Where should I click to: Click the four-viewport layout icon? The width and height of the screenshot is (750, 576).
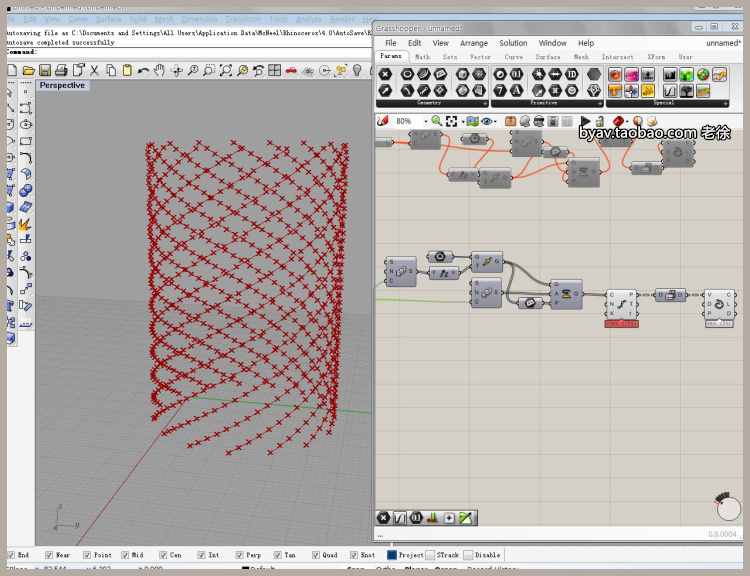click(x=274, y=71)
